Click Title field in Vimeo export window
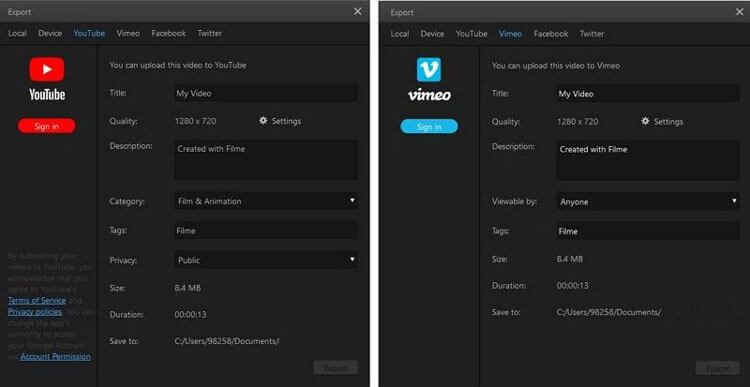 click(x=648, y=93)
